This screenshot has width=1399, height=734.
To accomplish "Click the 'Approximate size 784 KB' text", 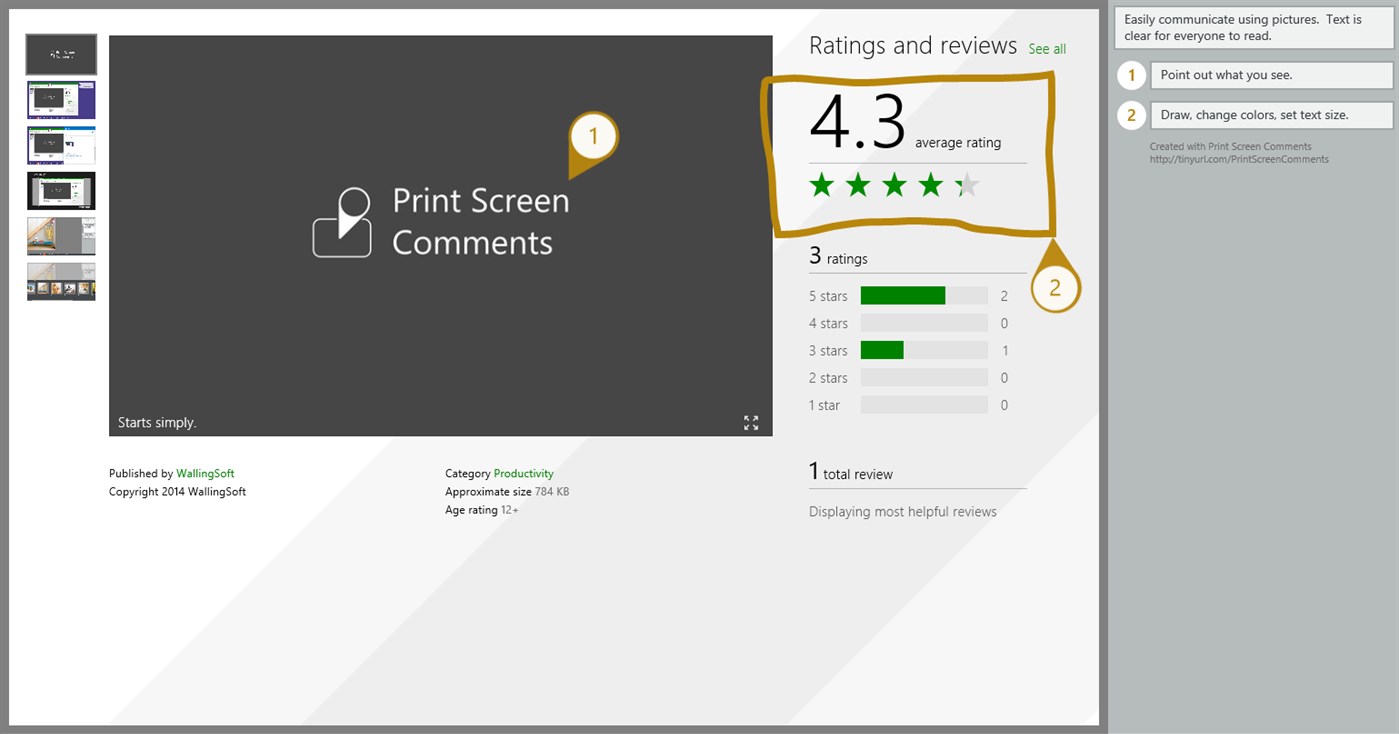I will (507, 492).
